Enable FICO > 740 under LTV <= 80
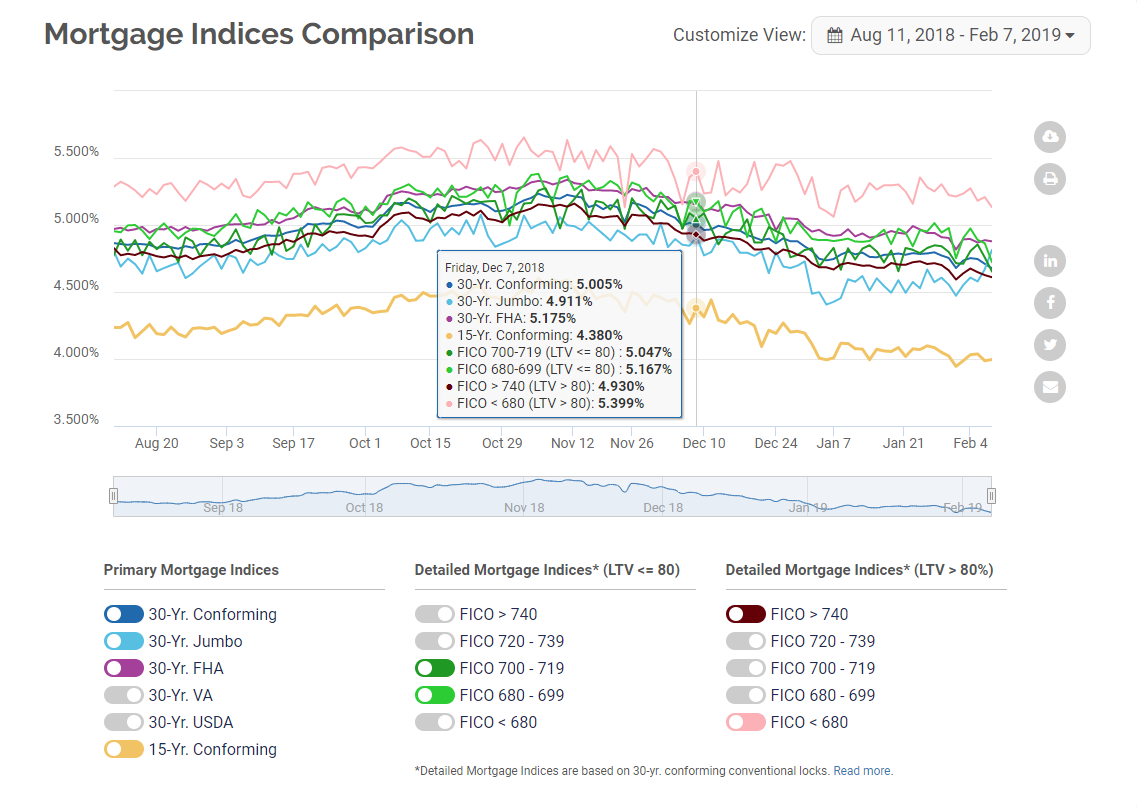Image resolution: width=1137 pixels, height=807 pixels. tap(435, 614)
